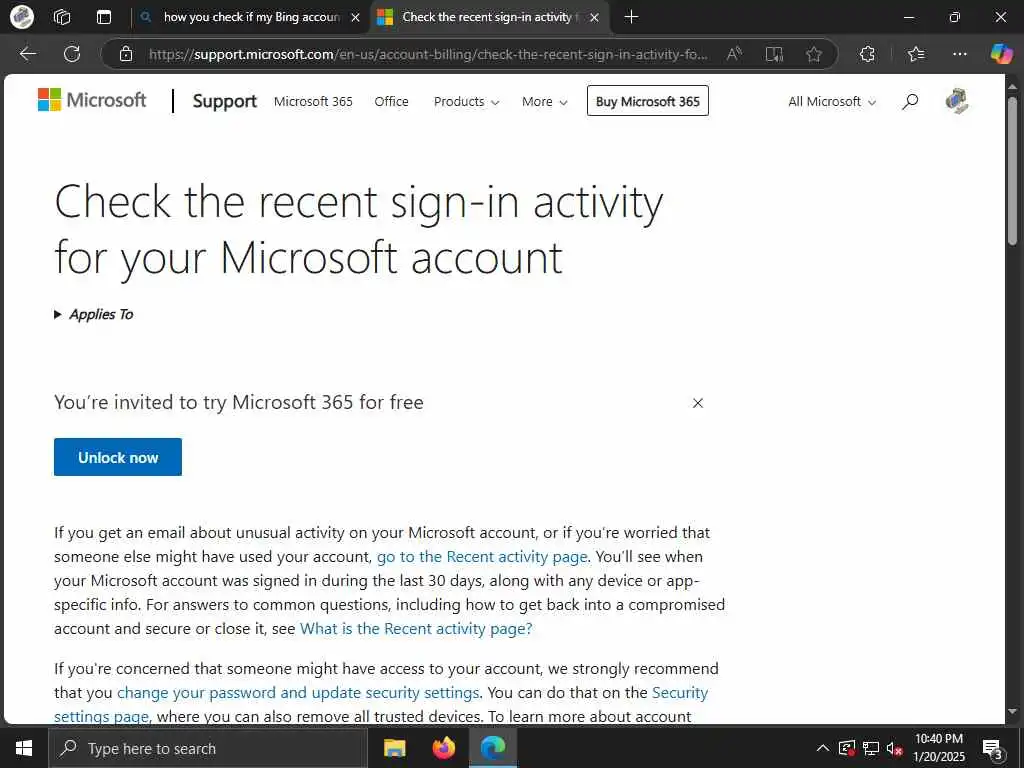Expand the All Microsoft dropdown
The height and width of the screenshot is (768, 1024).
(832, 101)
